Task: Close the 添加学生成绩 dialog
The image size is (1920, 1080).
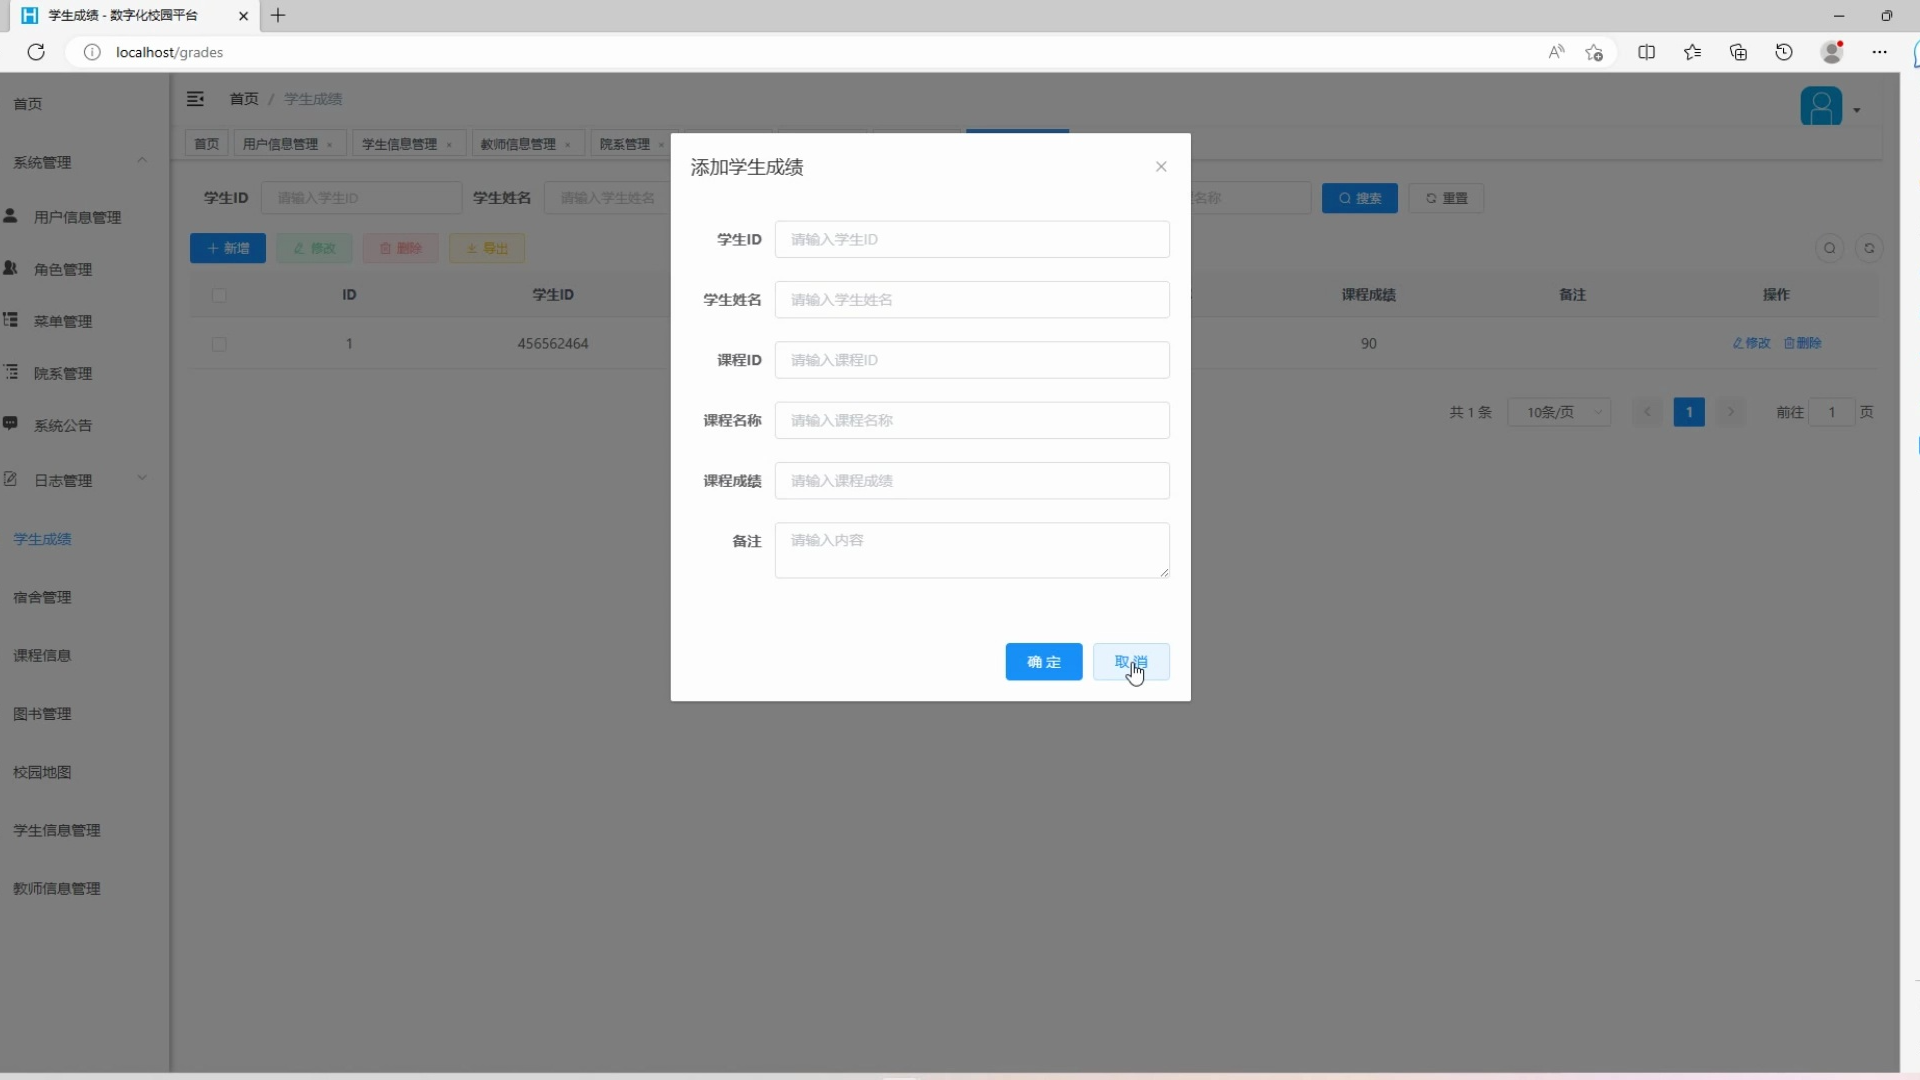Action: (x=1161, y=167)
